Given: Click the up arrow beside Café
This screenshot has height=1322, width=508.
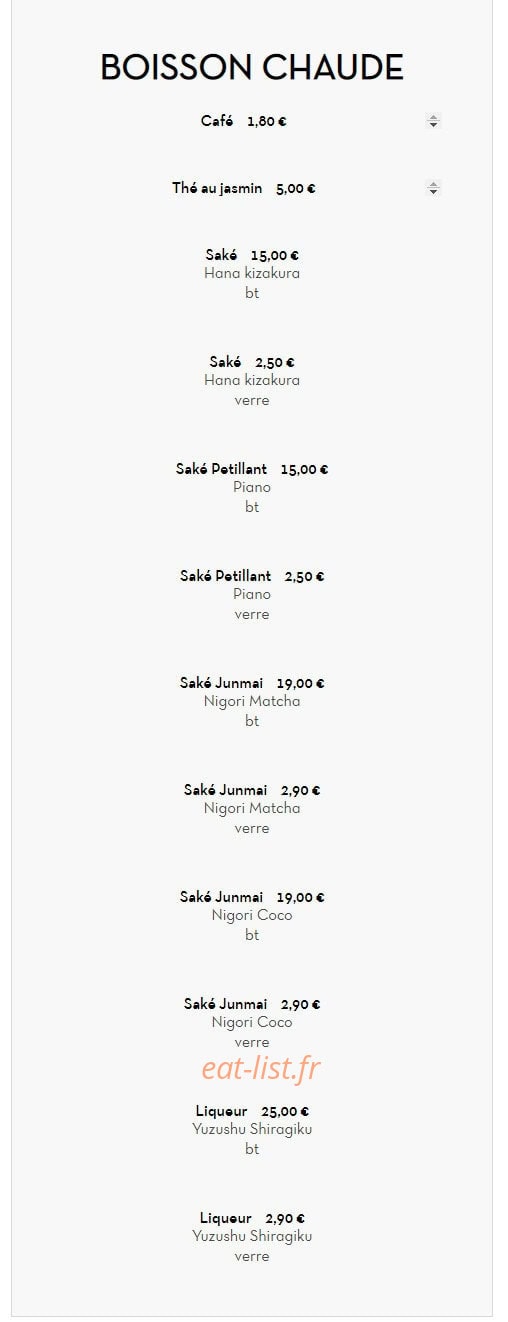Looking at the screenshot, I should 433,118.
